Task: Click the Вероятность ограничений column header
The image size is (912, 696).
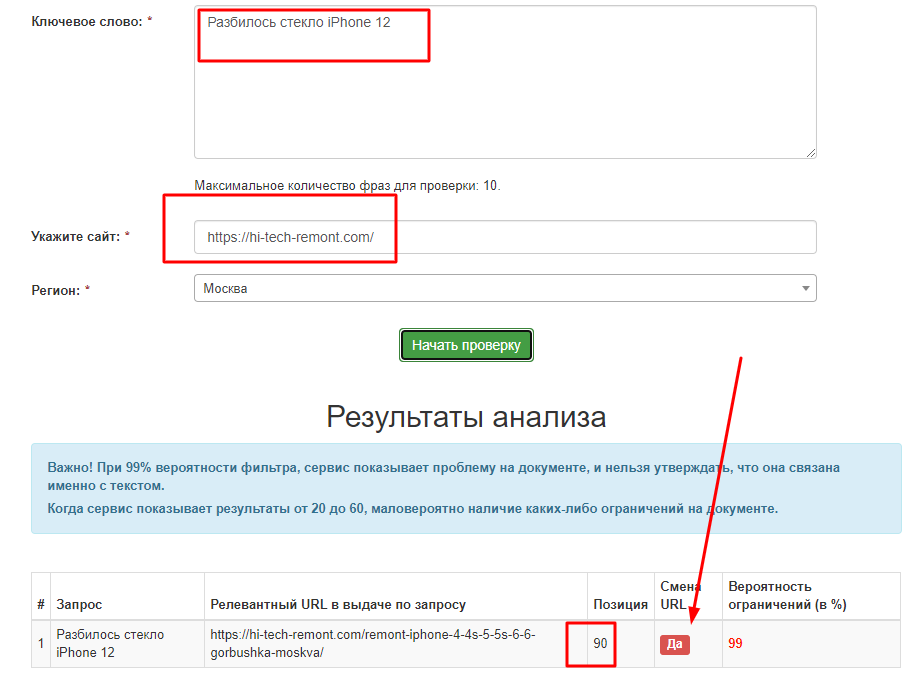Action: (787, 595)
